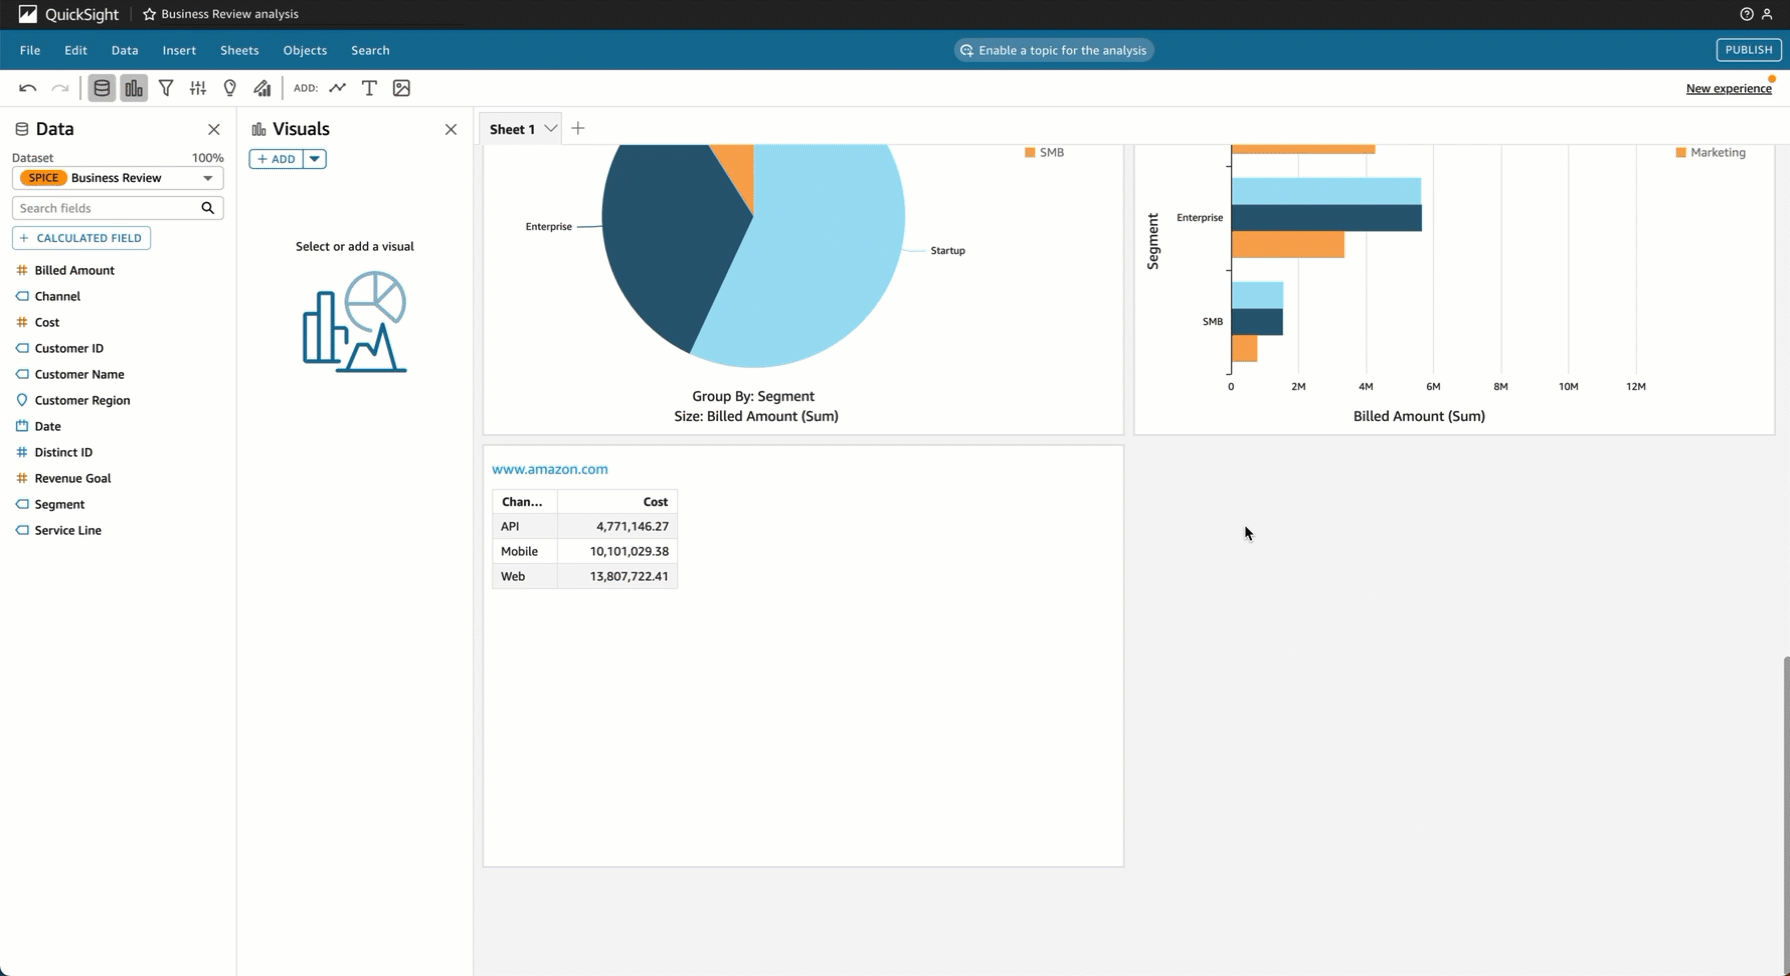Viewport: 1790px width, 976px height.
Task: Toggle the Visuals pane bar-chart icon
Action: pos(134,88)
